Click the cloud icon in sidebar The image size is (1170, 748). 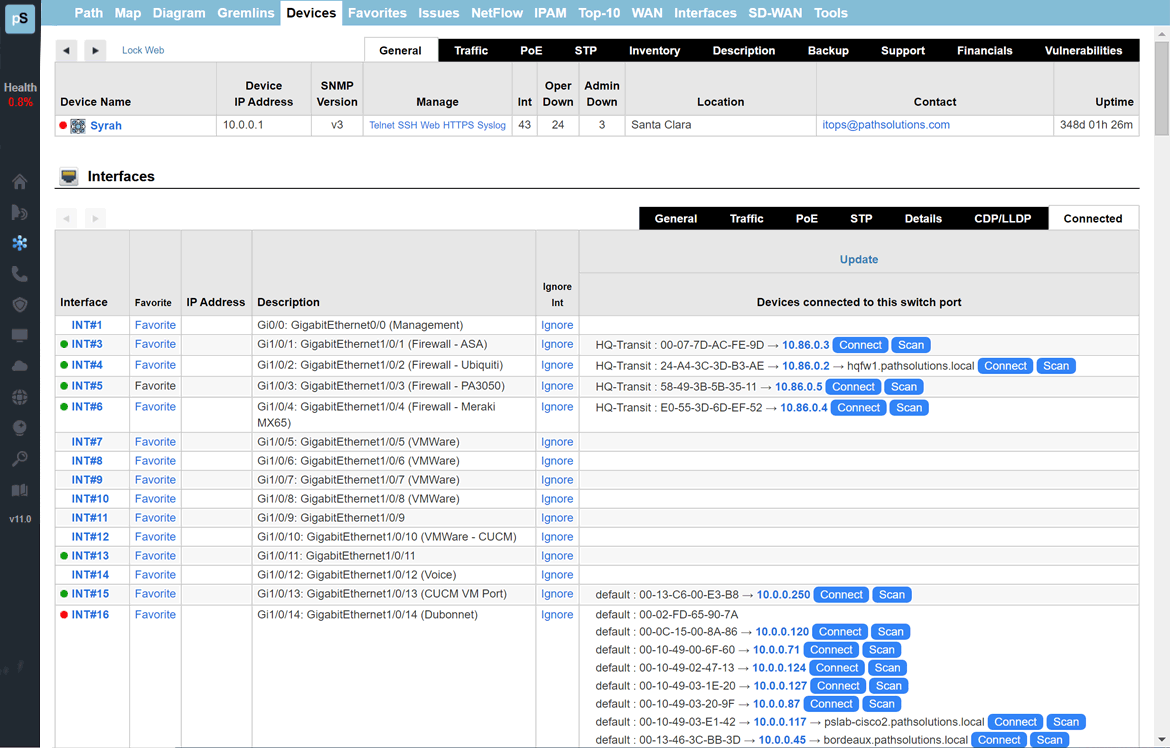(x=20, y=366)
